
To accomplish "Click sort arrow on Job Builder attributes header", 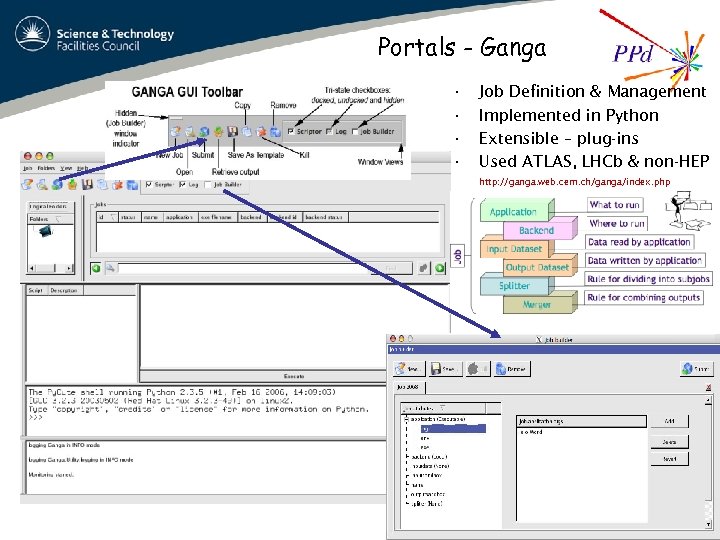I will (x=442, y=408).
